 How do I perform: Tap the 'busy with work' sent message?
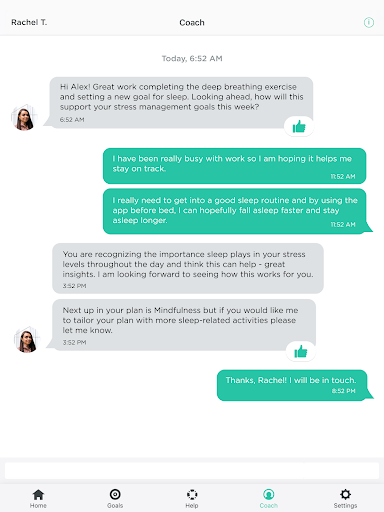234,166
